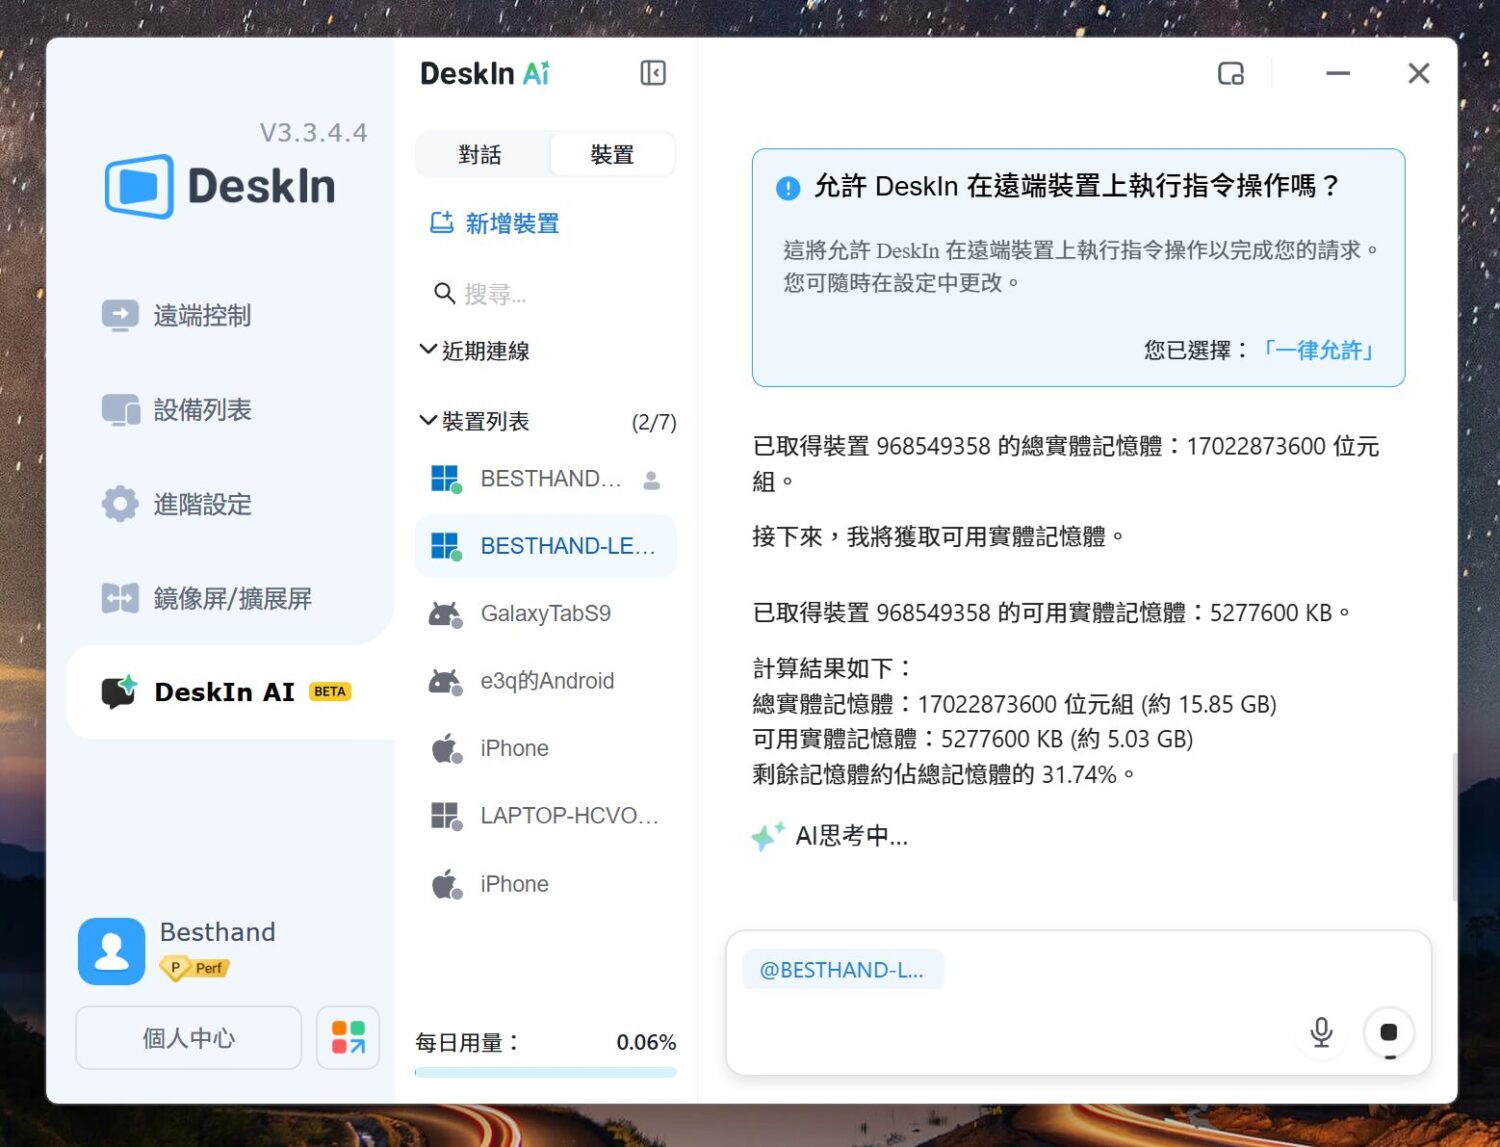1500x1147 pixels.
Task: Click the Besthand username text
Action: (x=218, y=932)
